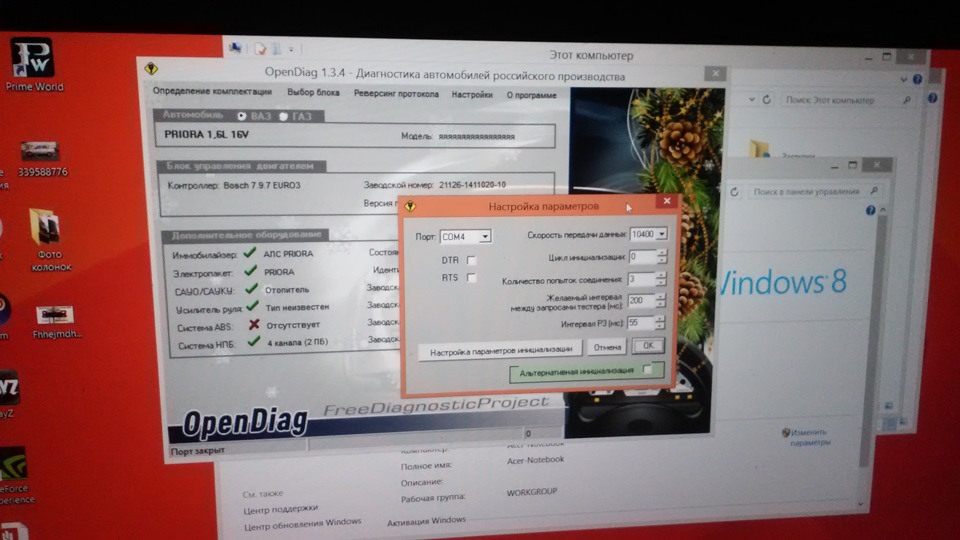Open the Настройки menu
960x540 pixels.
pyautogui.click(x=472, y=94)
